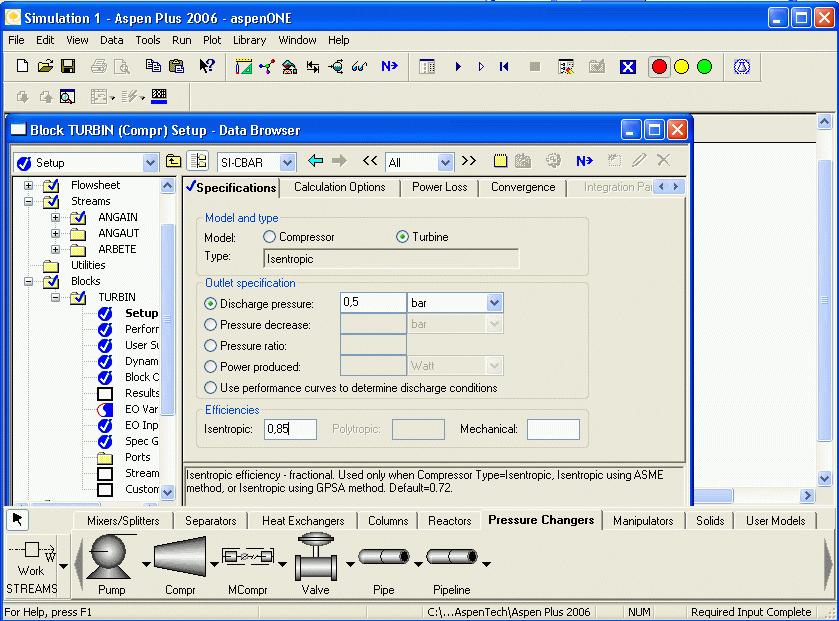Switch to the Convergence tab
839x621 pixels.
523,187
